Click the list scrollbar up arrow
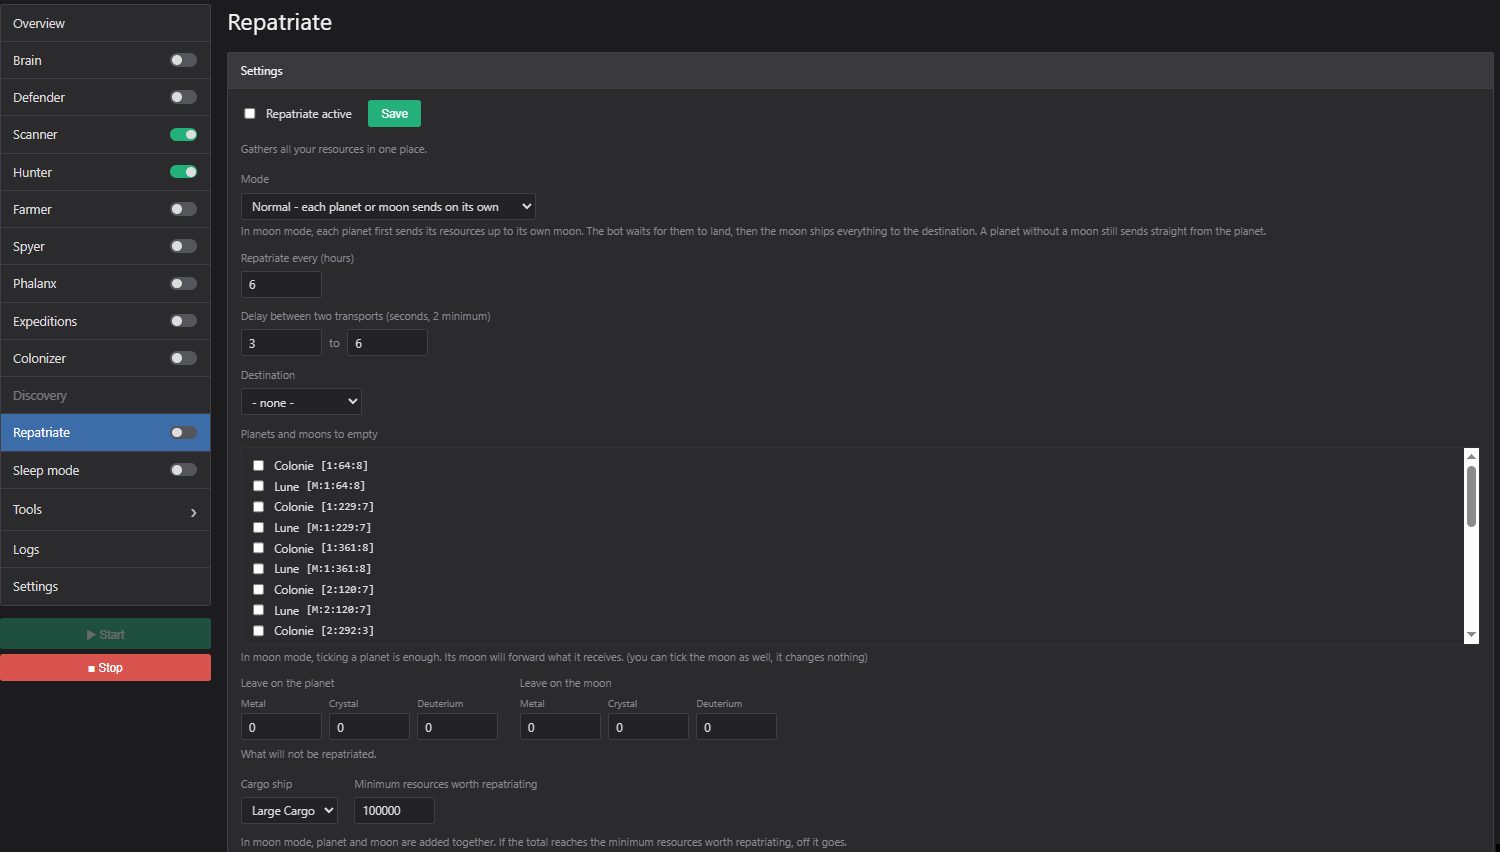Screen dimensions: 1500x852 1471,456
